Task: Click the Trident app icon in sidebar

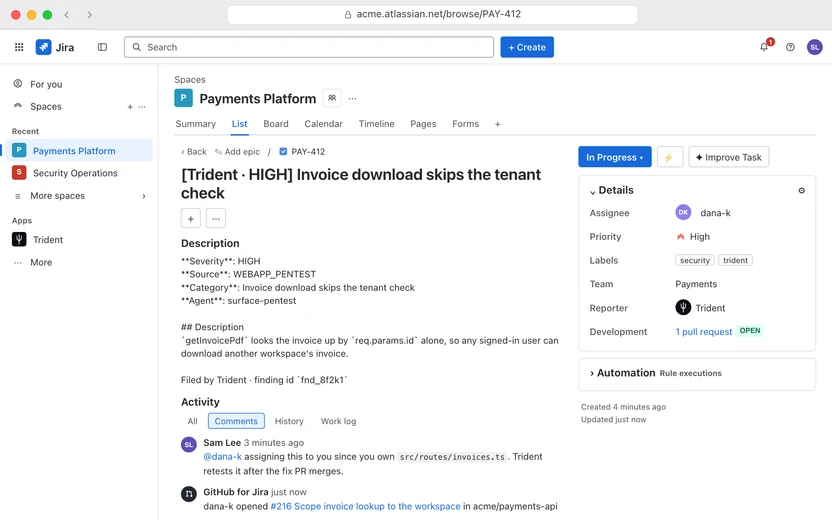Action: click(19, 240)
